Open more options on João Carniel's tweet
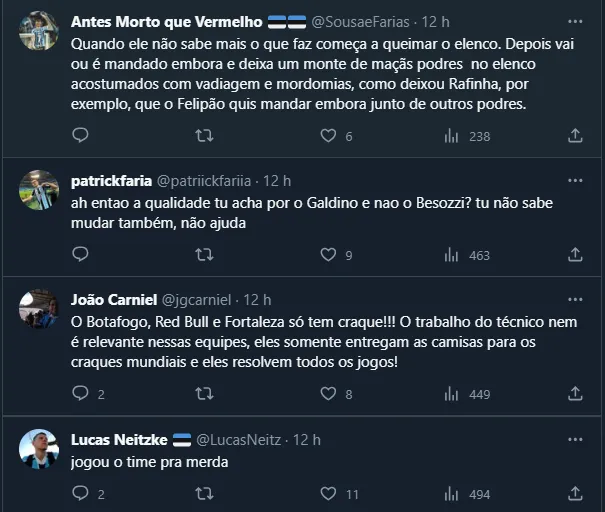 (x=575, y=299)
